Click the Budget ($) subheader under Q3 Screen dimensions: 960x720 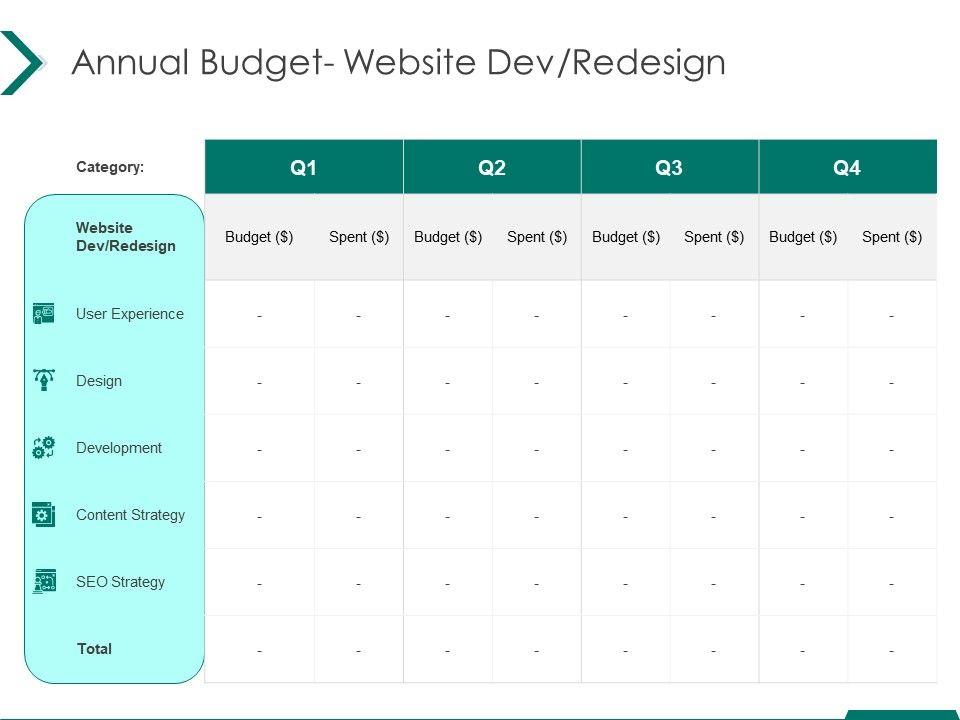click(626, 237)
